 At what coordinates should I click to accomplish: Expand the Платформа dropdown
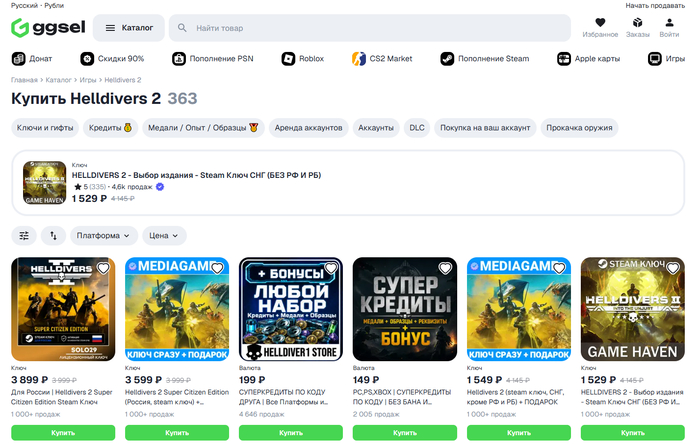pyautogui.click(x=104, y=236)
